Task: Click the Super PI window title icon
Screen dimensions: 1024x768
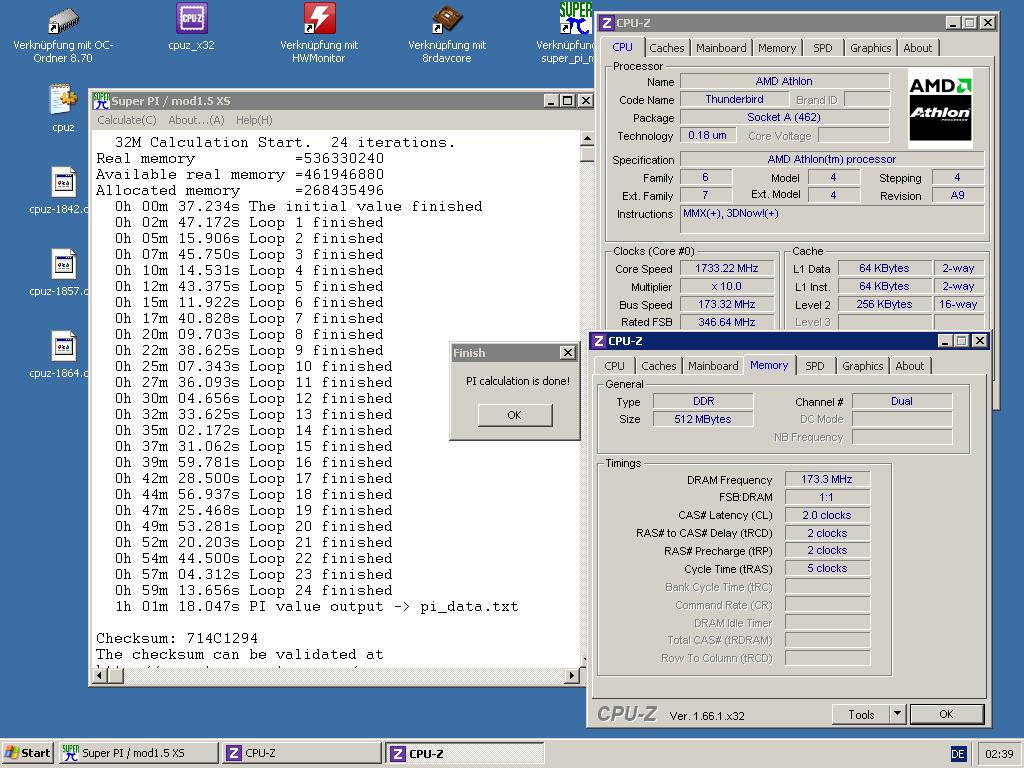Action: [x=101, y=101]
